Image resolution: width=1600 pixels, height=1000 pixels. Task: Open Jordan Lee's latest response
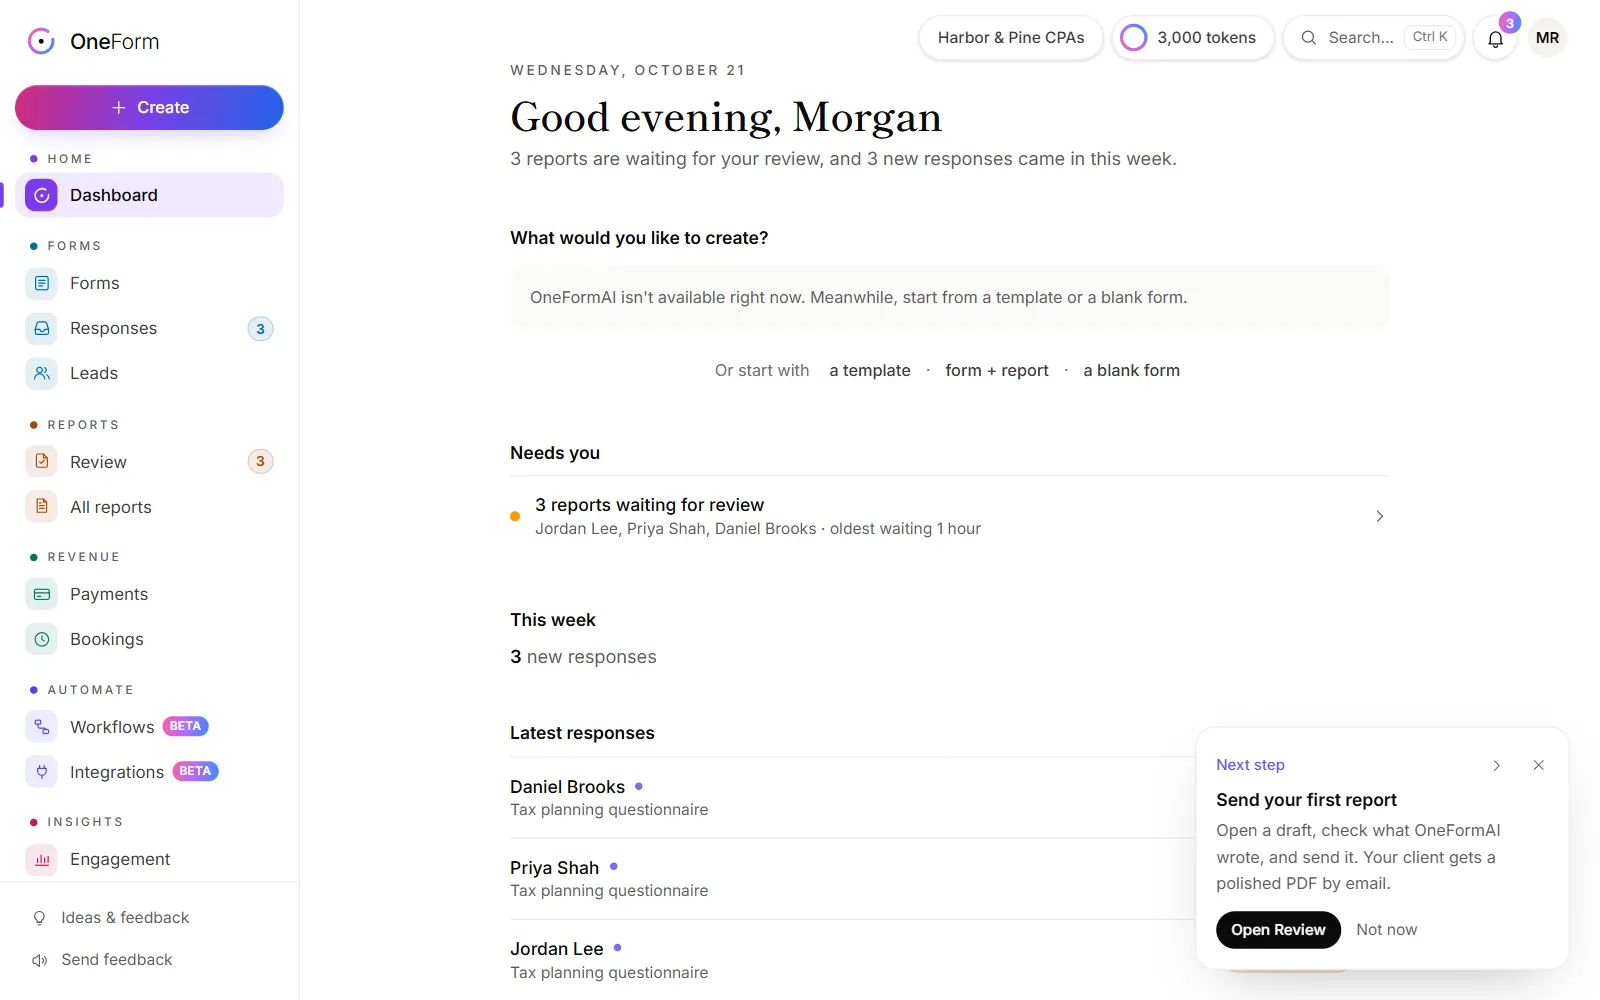852,960
